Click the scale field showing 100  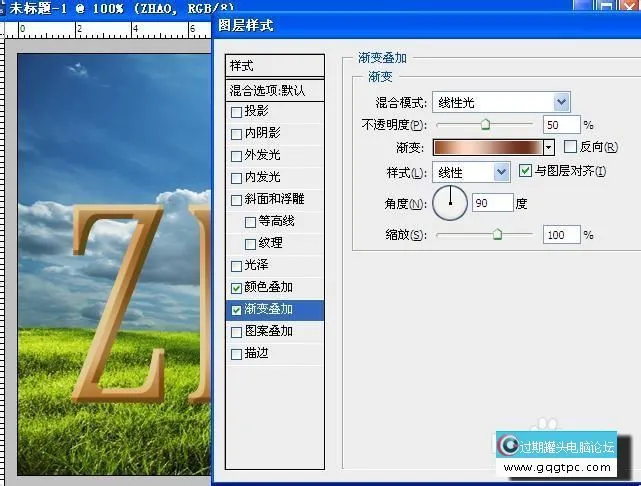tap(561, 235)
